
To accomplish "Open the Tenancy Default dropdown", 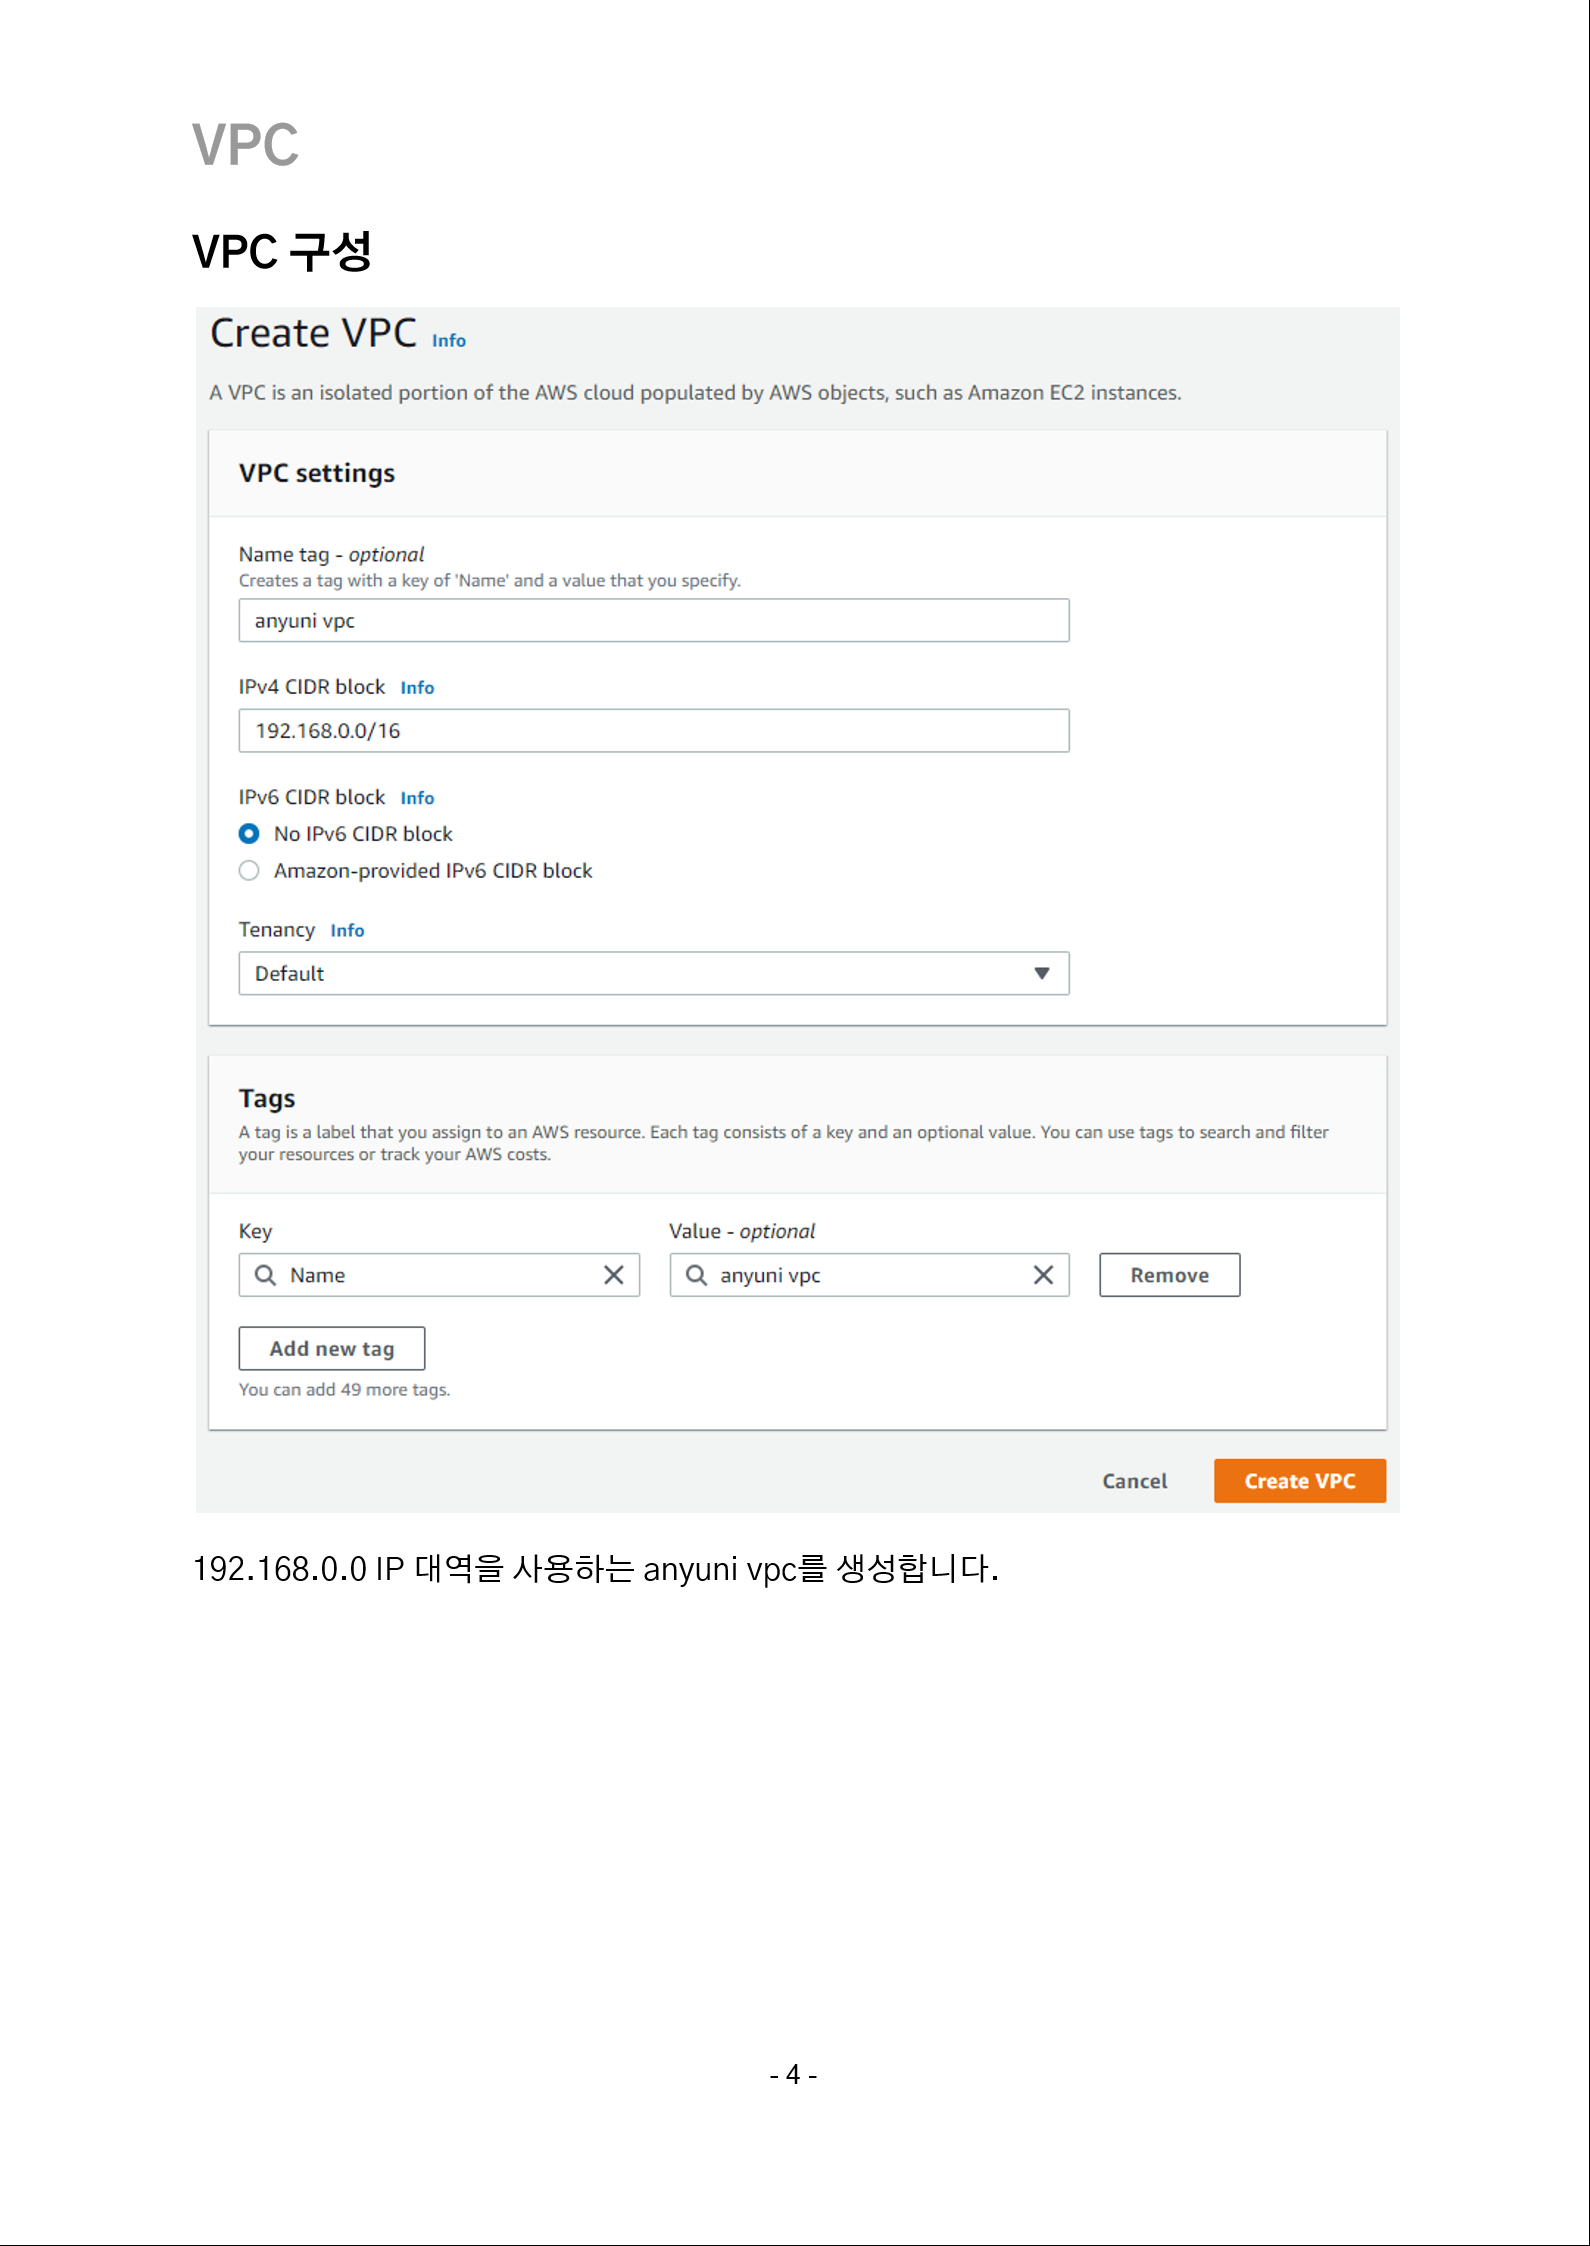I will point(654,974).
